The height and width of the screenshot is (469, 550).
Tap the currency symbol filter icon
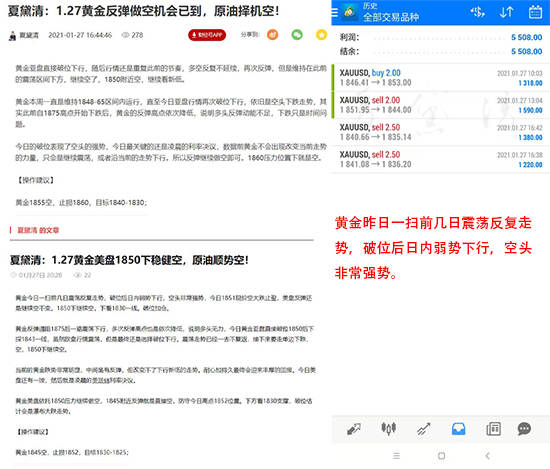click(477, 12)
